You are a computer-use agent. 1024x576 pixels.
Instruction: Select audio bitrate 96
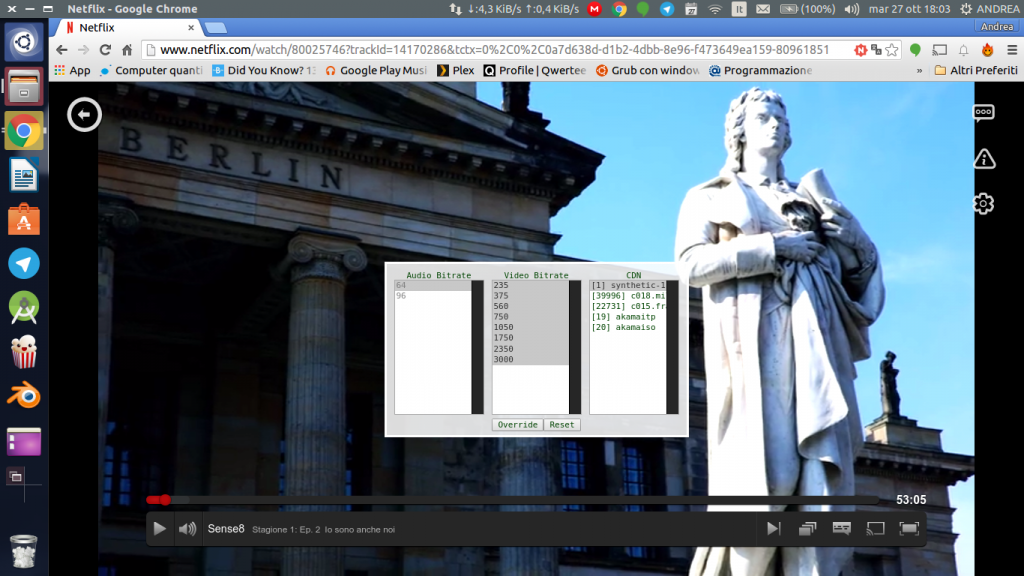pyautogui.click(x=433, y=296)
